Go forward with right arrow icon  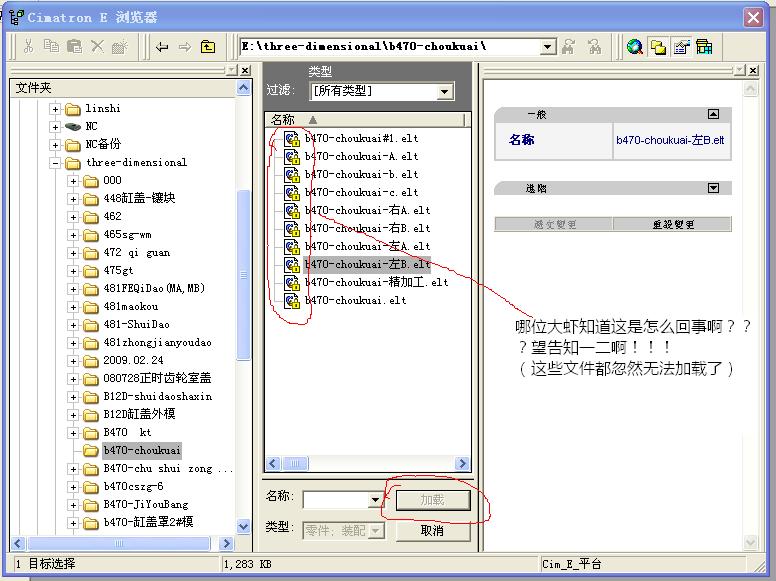click(185, 47)
